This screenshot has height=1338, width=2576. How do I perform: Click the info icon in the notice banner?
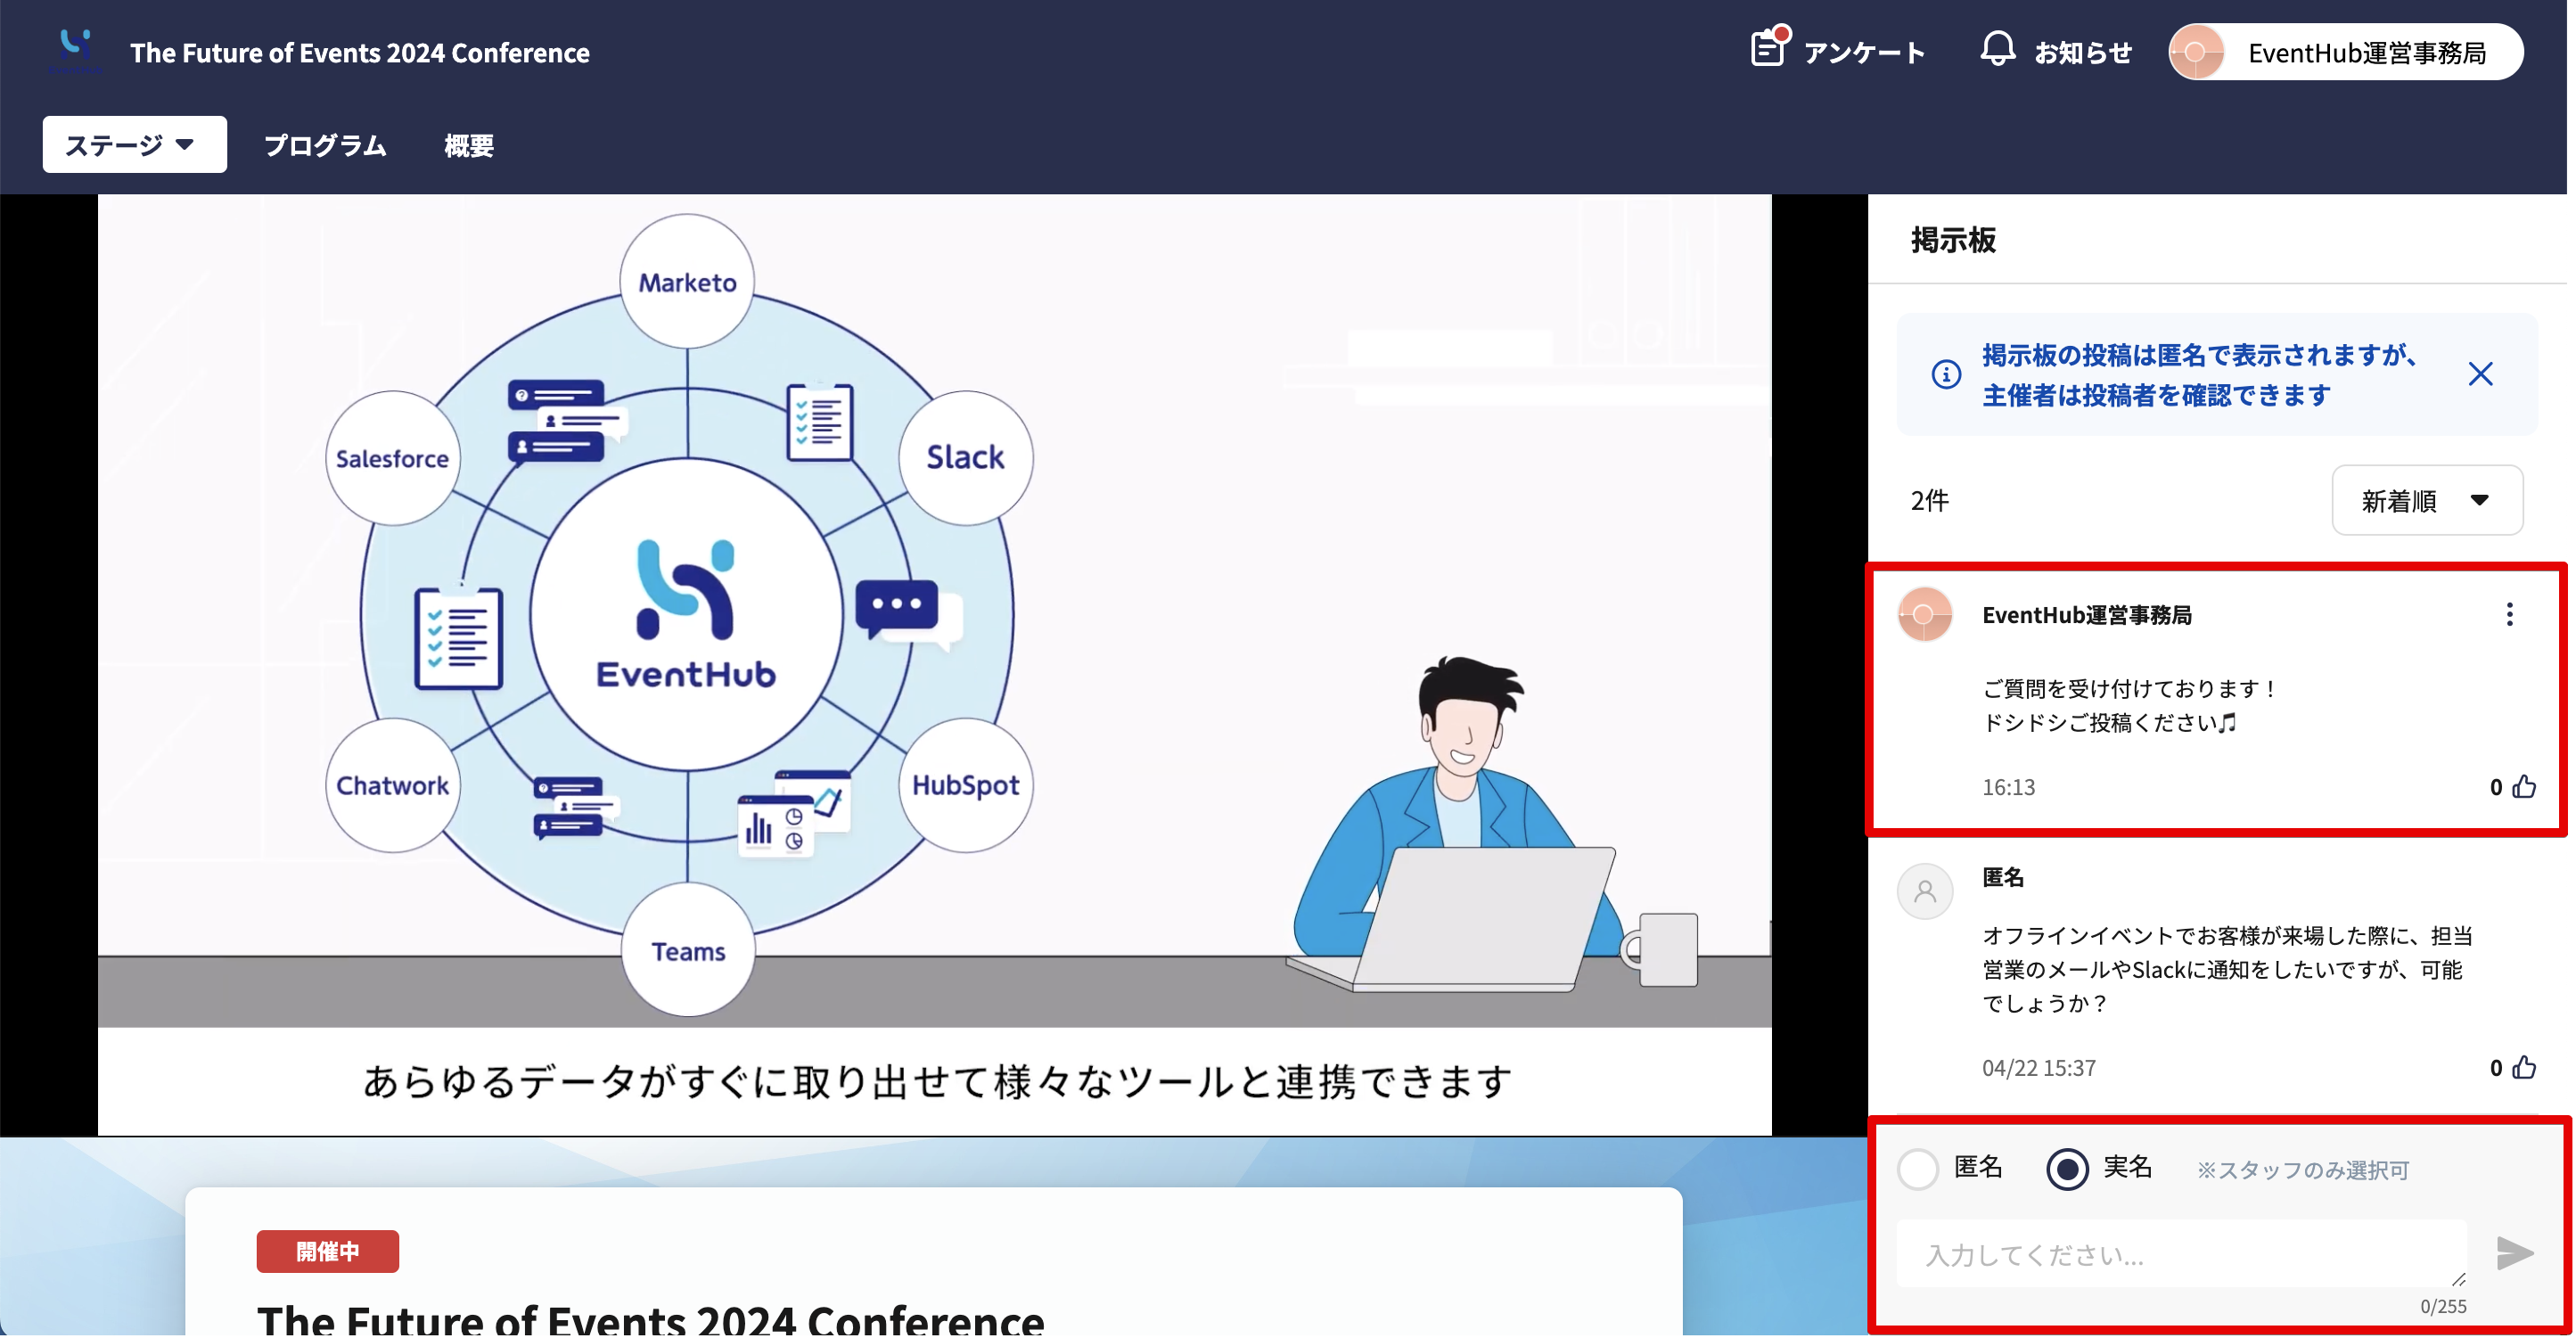[x=1945, y=374]
